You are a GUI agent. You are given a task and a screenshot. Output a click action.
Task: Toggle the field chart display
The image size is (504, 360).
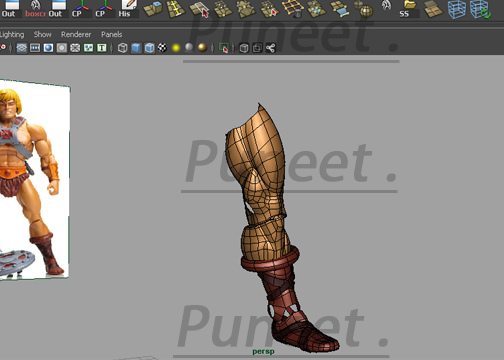coord(75,48)
